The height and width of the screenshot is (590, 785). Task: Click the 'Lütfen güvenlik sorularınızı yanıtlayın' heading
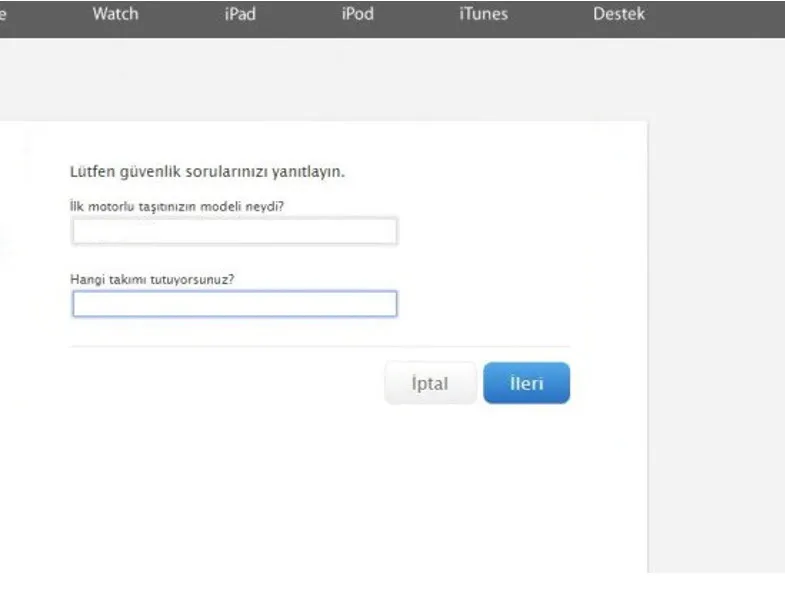pos(207,171)
